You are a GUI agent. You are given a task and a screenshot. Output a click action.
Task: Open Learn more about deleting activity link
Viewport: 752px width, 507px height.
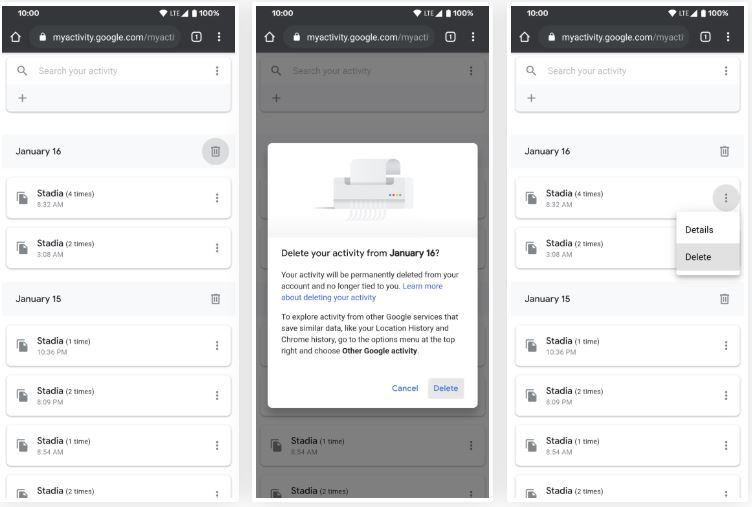[x=362, y=292]
